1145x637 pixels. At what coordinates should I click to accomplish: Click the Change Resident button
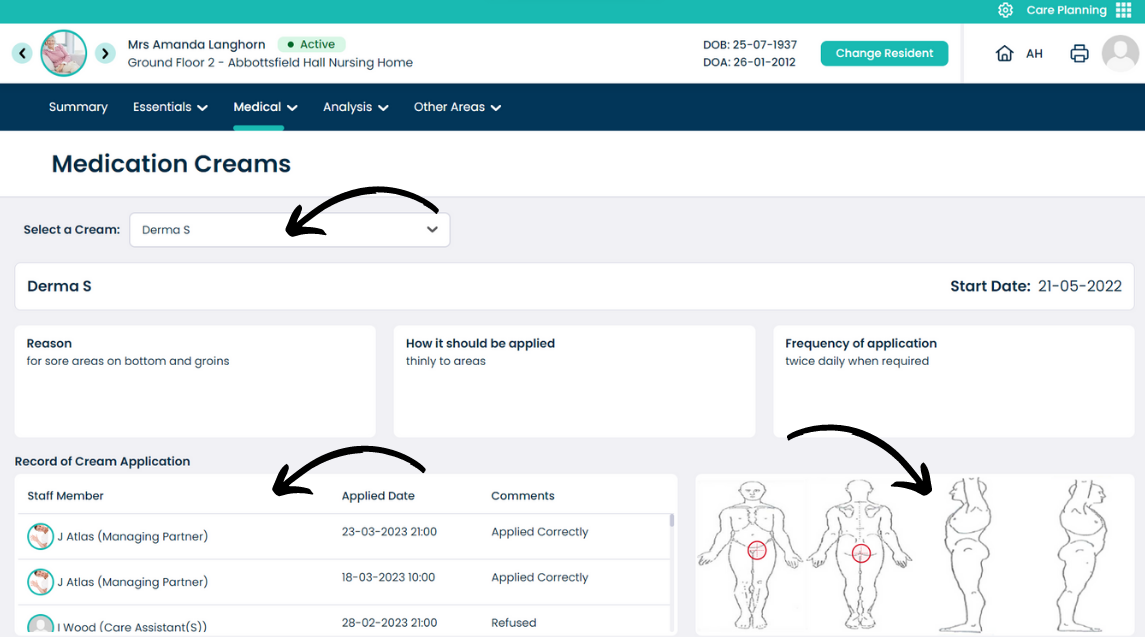884,53
